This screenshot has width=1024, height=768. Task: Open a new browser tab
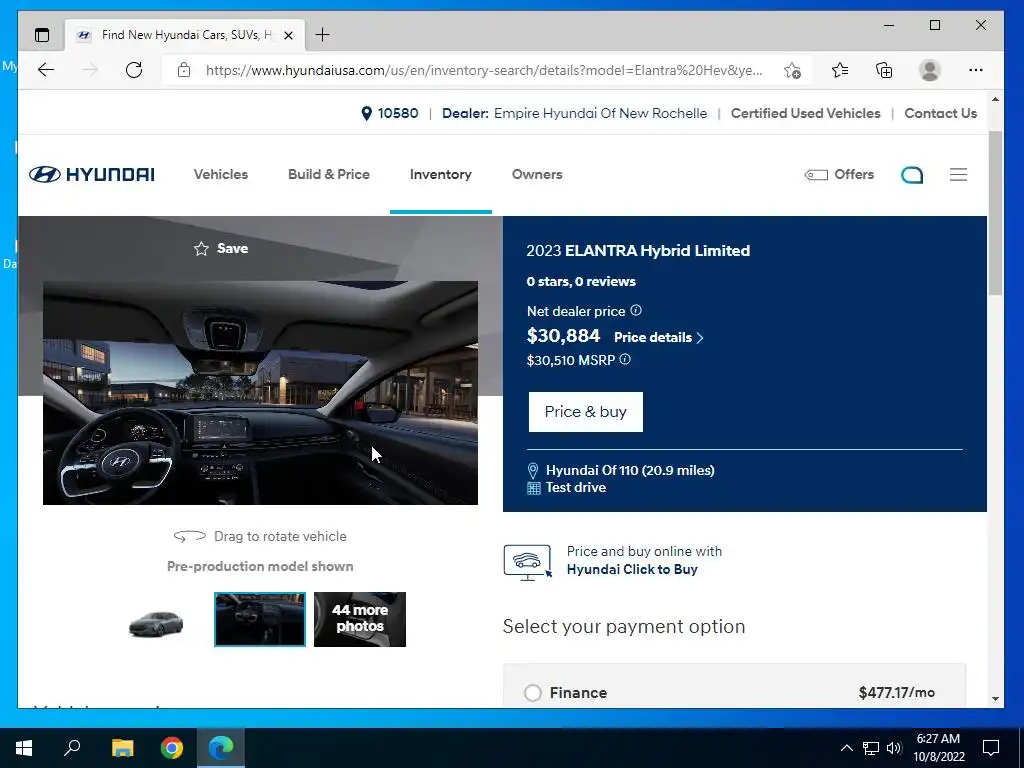(322, 35)
